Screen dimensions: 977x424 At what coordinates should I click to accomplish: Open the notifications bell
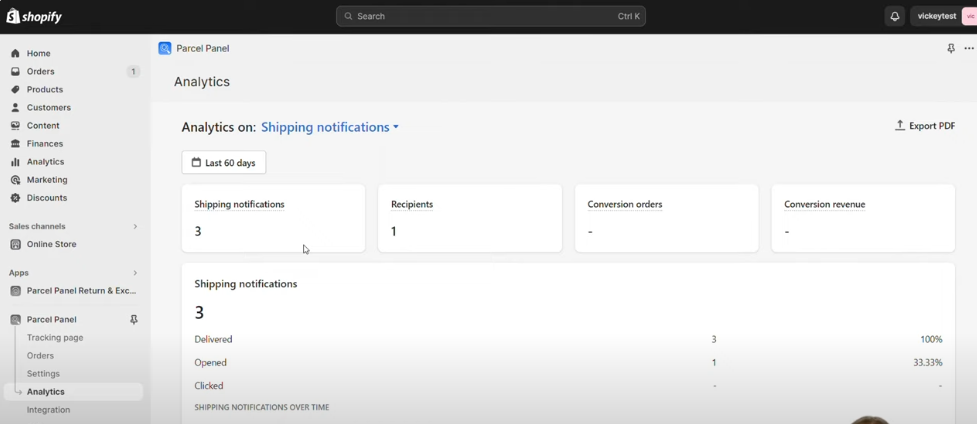point(895,16)
